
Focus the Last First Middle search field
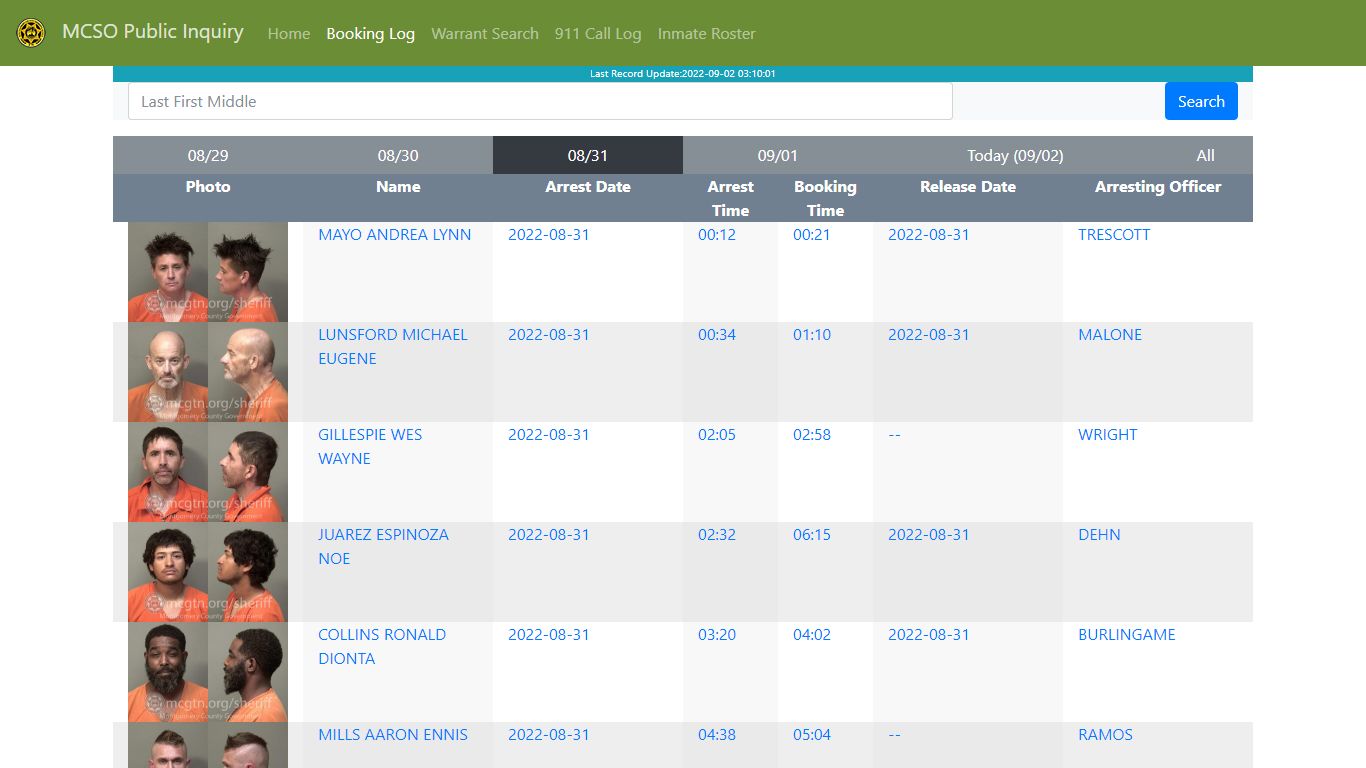[540, 101]
